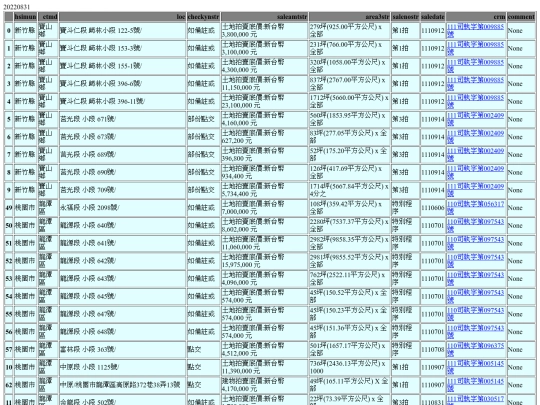540x405 pixels.
Task: Click the area3str column header
Action: [x=349, y=17]
